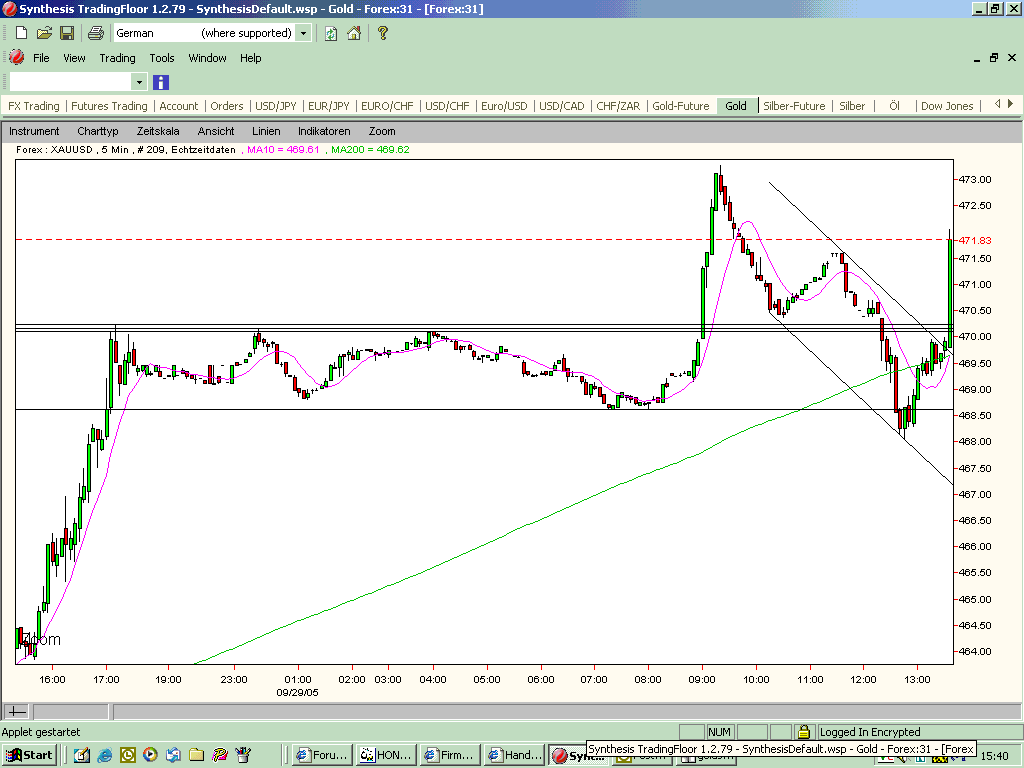Screen dimensions: 1024x768
Task: Switch to the Orders tab
Action: coord(227,106)
